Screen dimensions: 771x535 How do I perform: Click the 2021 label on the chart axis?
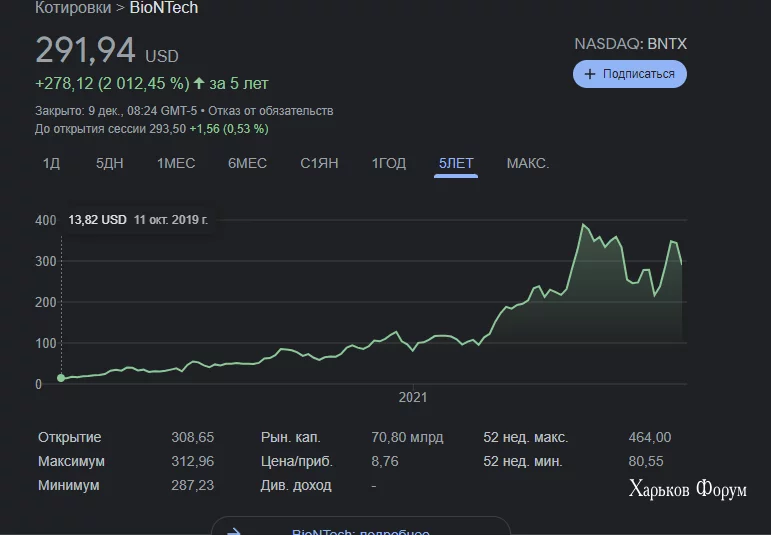pyautogui.click(x=412, y=397)
